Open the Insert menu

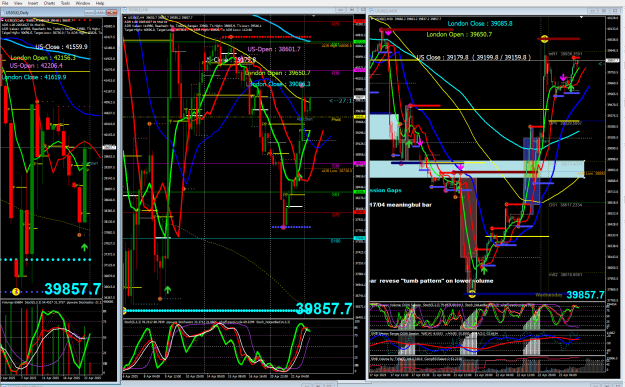click(x=33, y=3)
